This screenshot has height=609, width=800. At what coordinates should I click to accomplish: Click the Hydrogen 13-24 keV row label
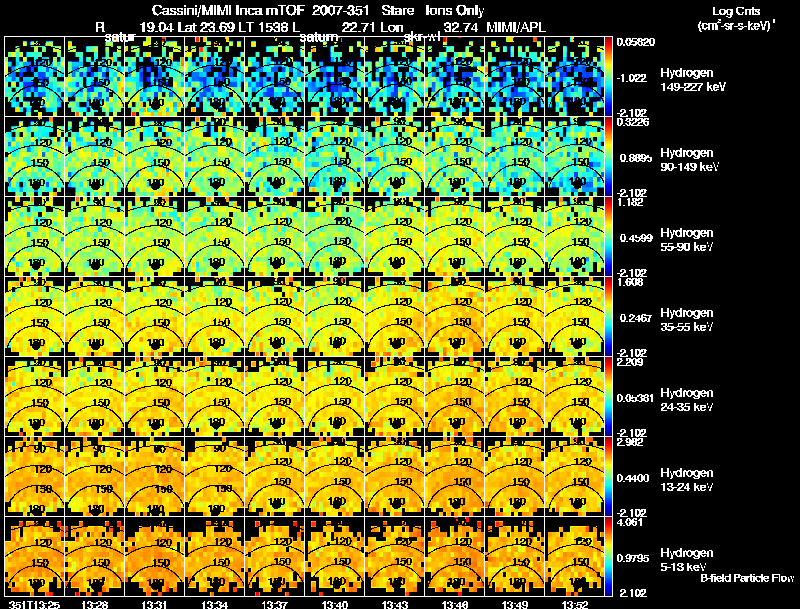[687, 480]
